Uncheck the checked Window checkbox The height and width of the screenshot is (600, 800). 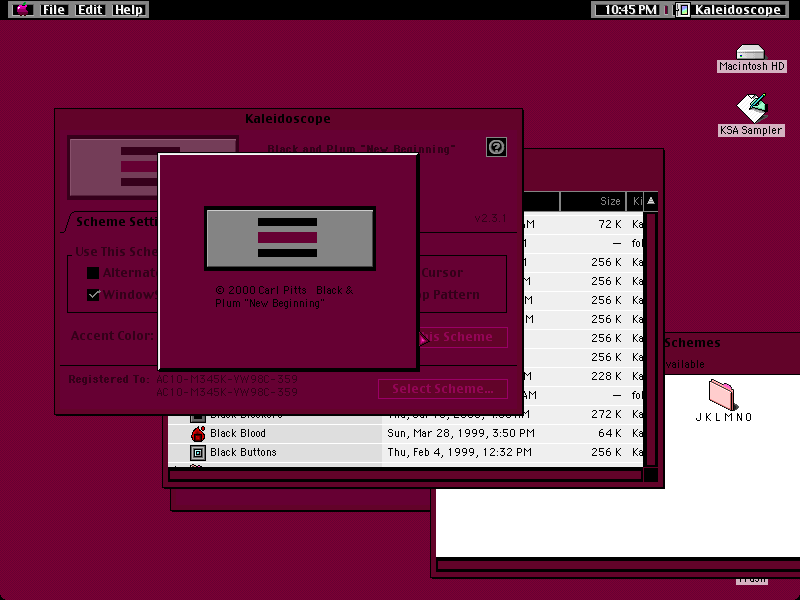click(x=93, y=295)
